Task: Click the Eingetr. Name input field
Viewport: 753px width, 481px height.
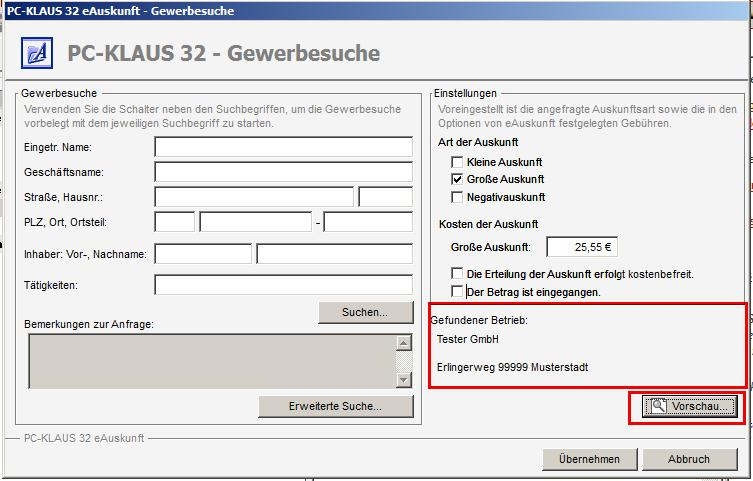Action: coord(283,147)
